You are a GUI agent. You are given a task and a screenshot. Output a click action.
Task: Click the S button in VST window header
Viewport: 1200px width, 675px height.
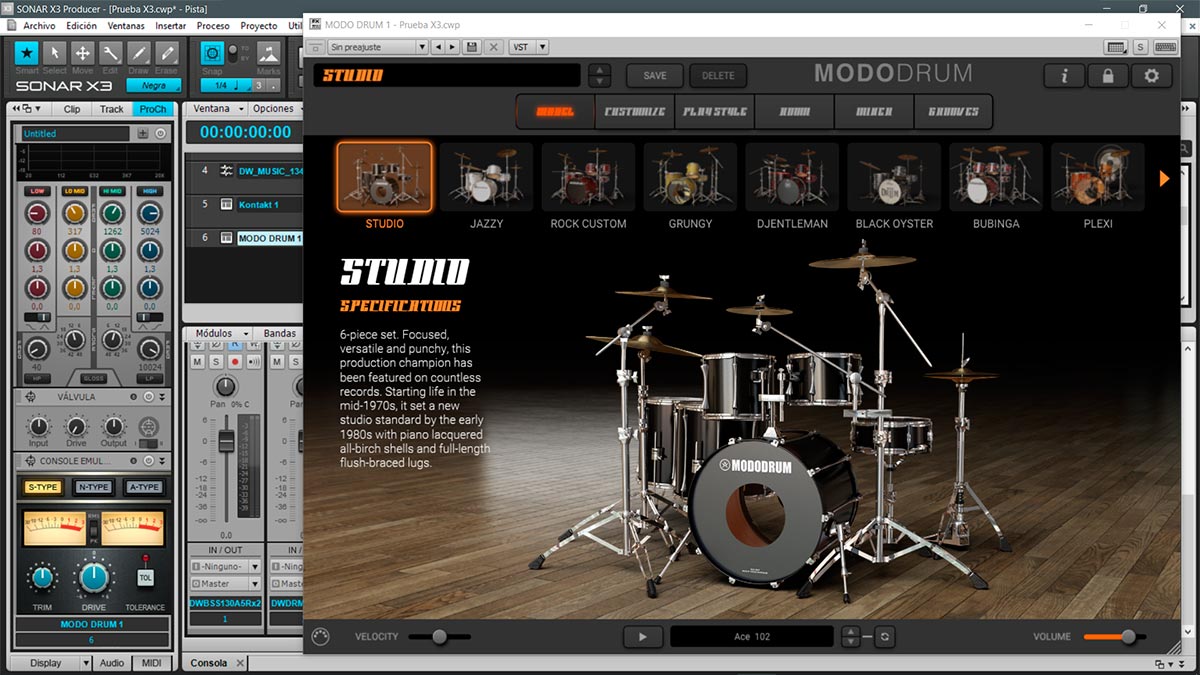[x=1141, y=47]
